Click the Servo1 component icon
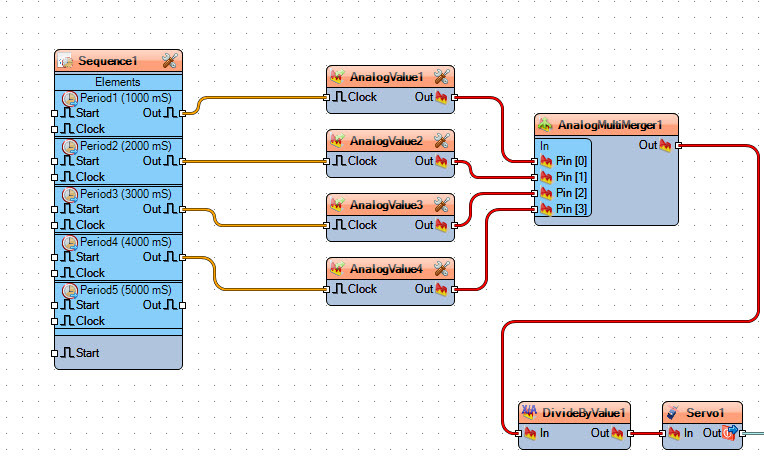 pos(673,412)
